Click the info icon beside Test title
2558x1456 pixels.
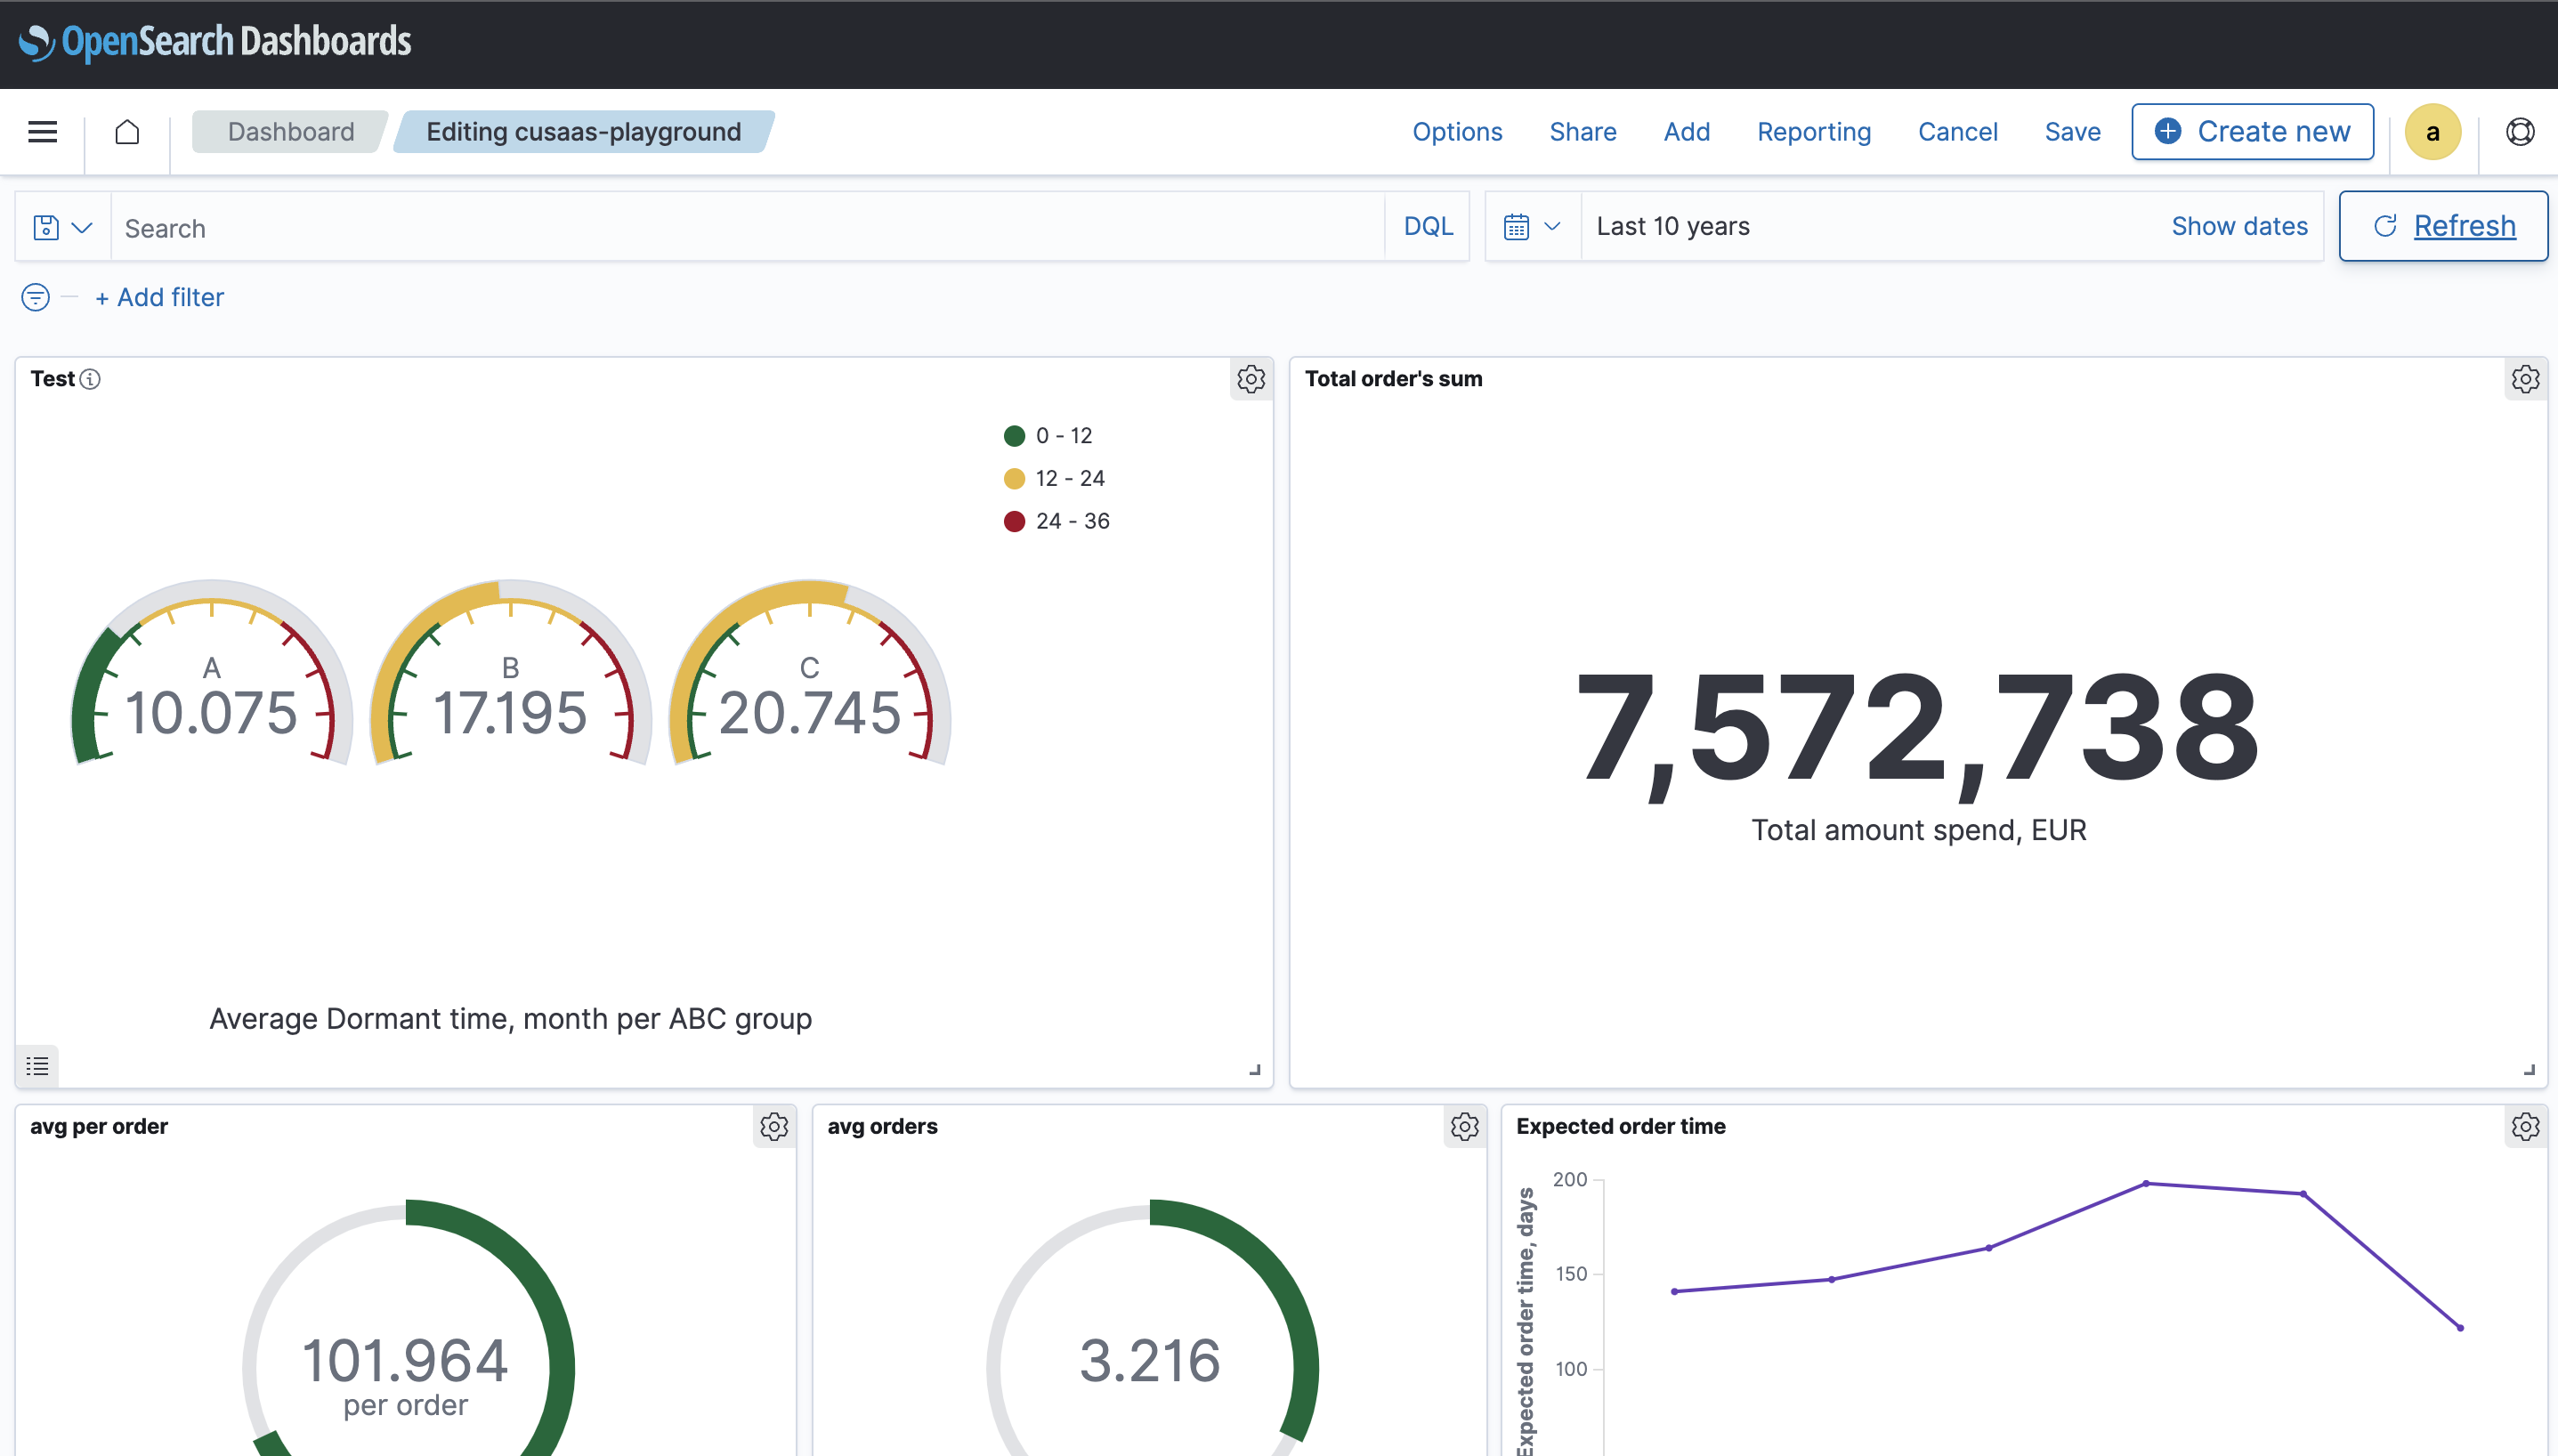(x=90, y=379)
